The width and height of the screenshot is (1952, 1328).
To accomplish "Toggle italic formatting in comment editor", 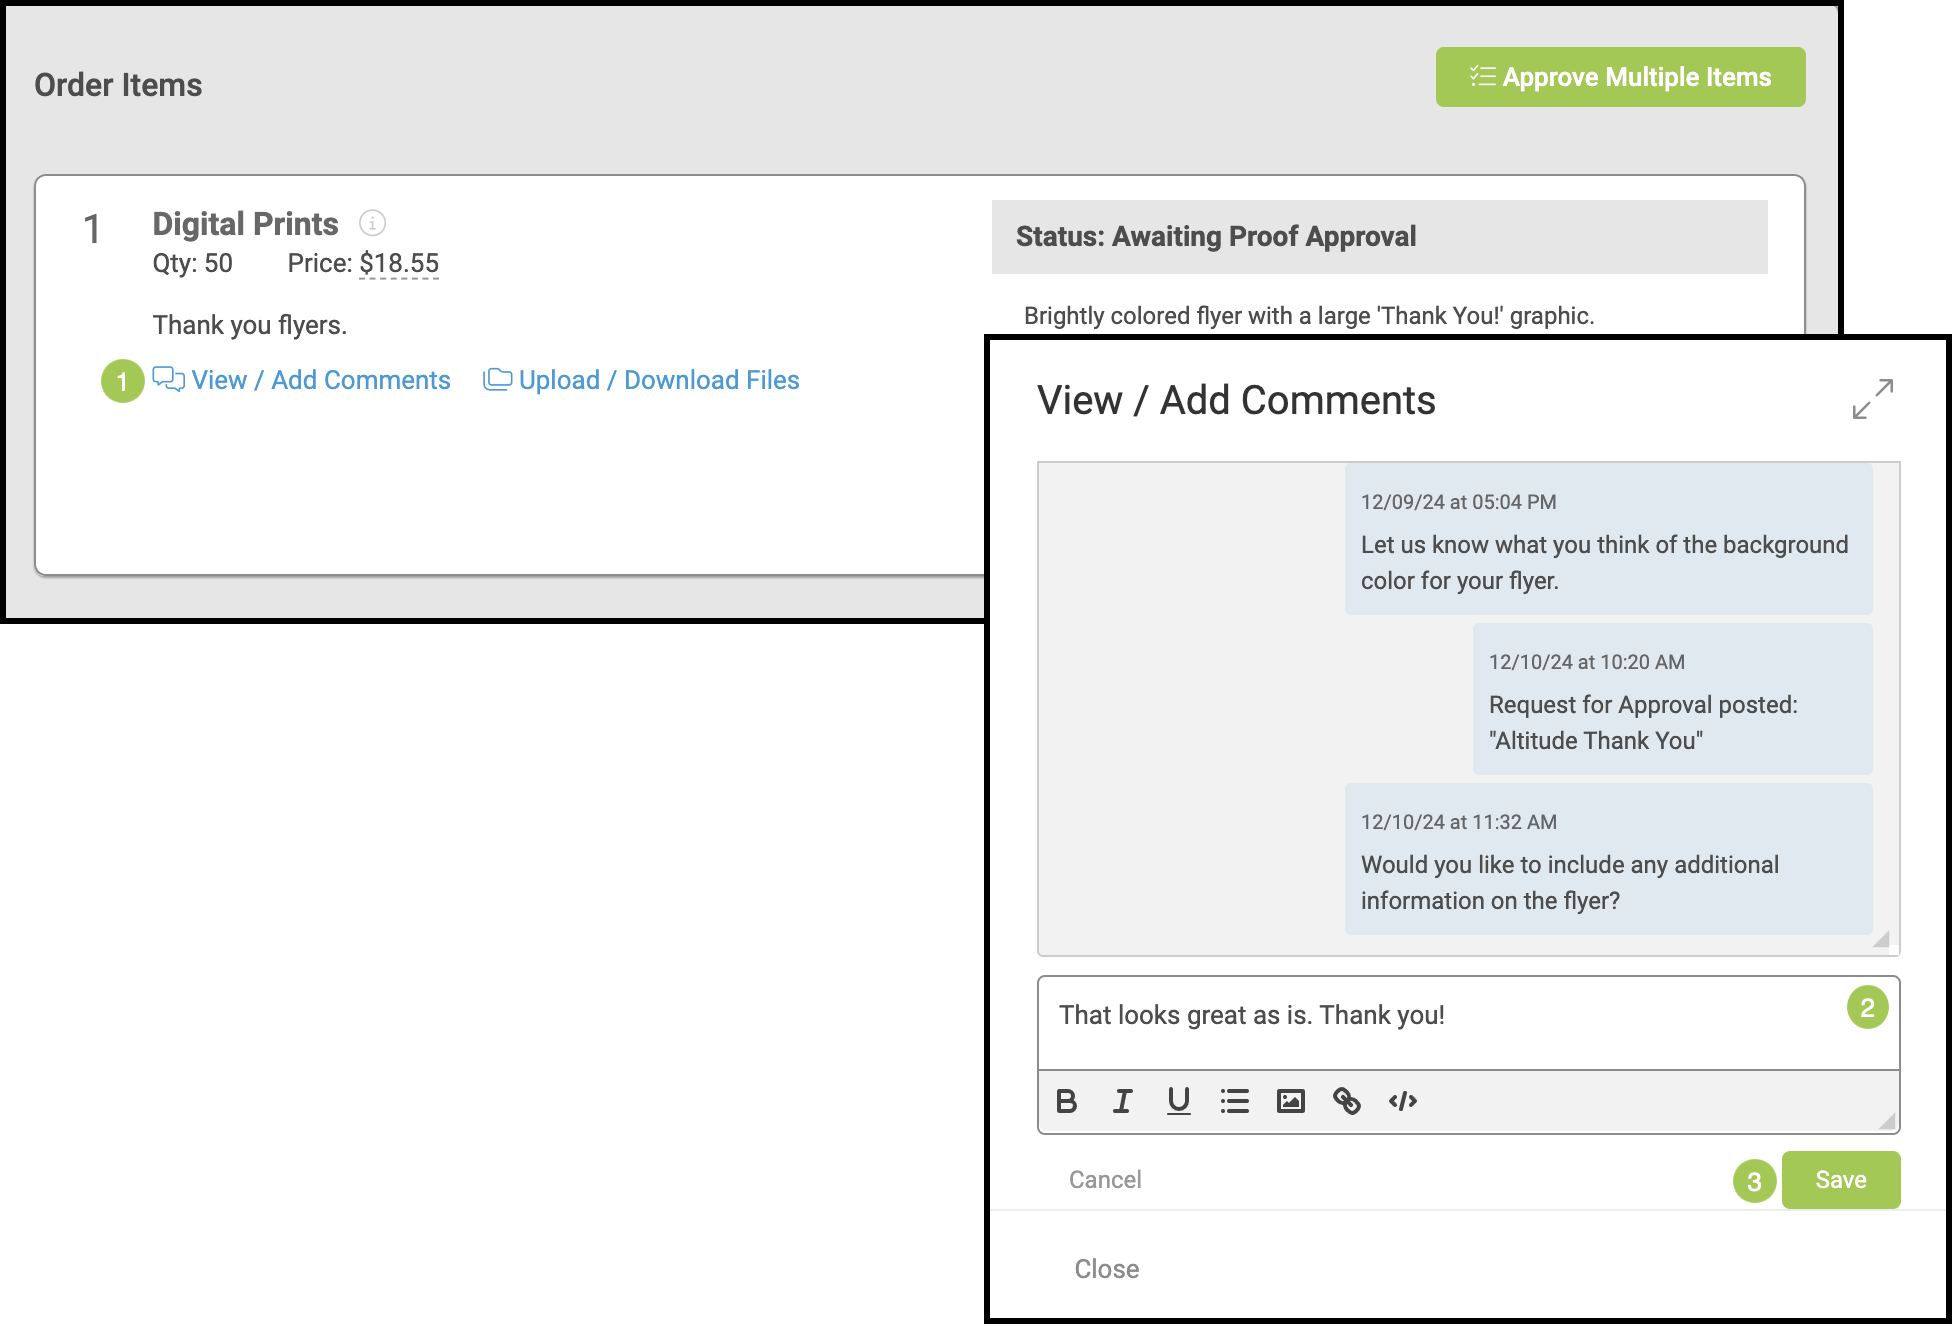I will (1122, 1101).
